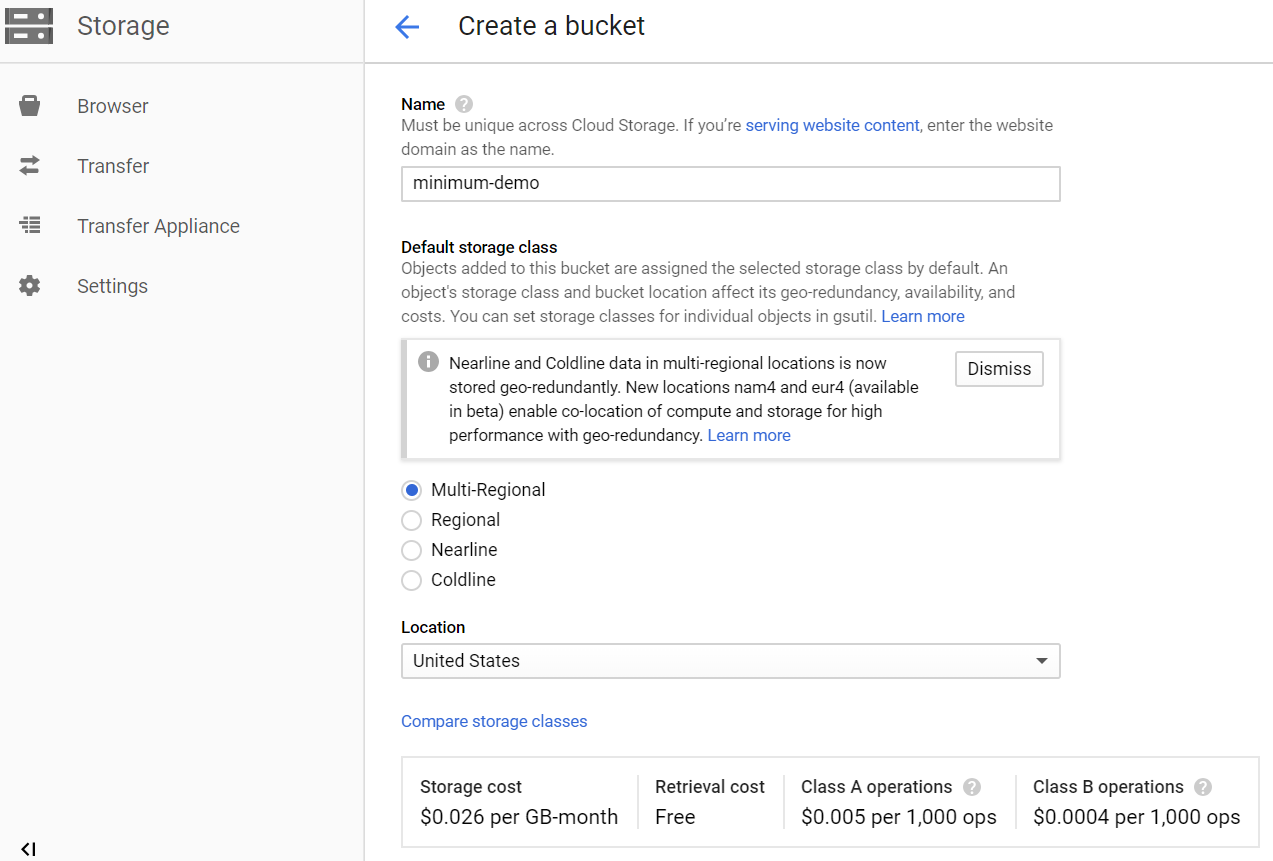Select the Multi-Regional storage class
Image resolution: width=1273 pixels, height=861 pixels.
pyautogui.click(x=411, y=490)
